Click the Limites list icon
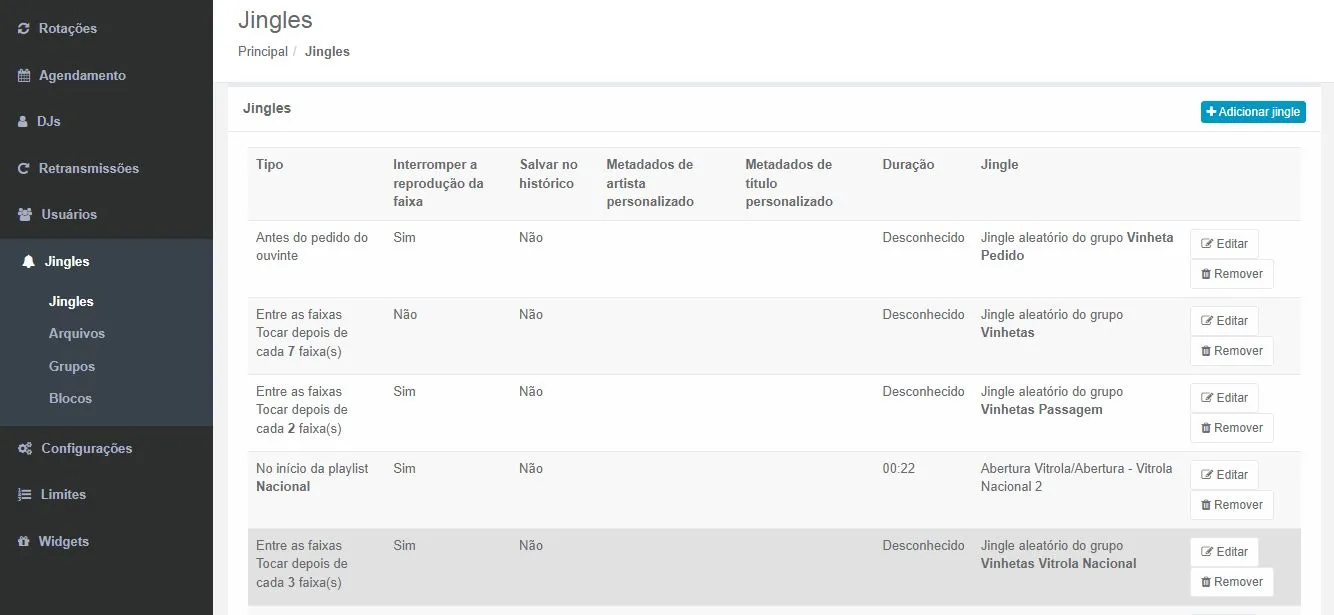Image resolution: width=1334 pixels, height=615 pixels. pos(25,495)
